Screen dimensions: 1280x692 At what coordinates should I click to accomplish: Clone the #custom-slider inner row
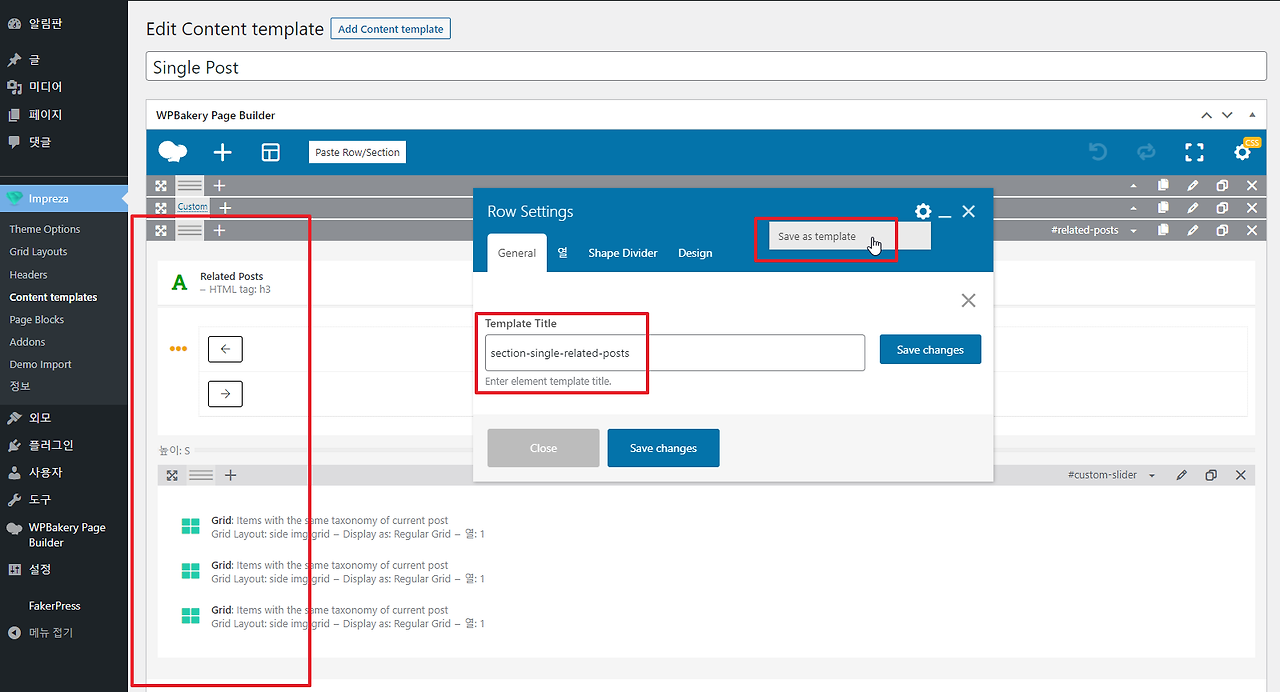(x=1211, y=475)
